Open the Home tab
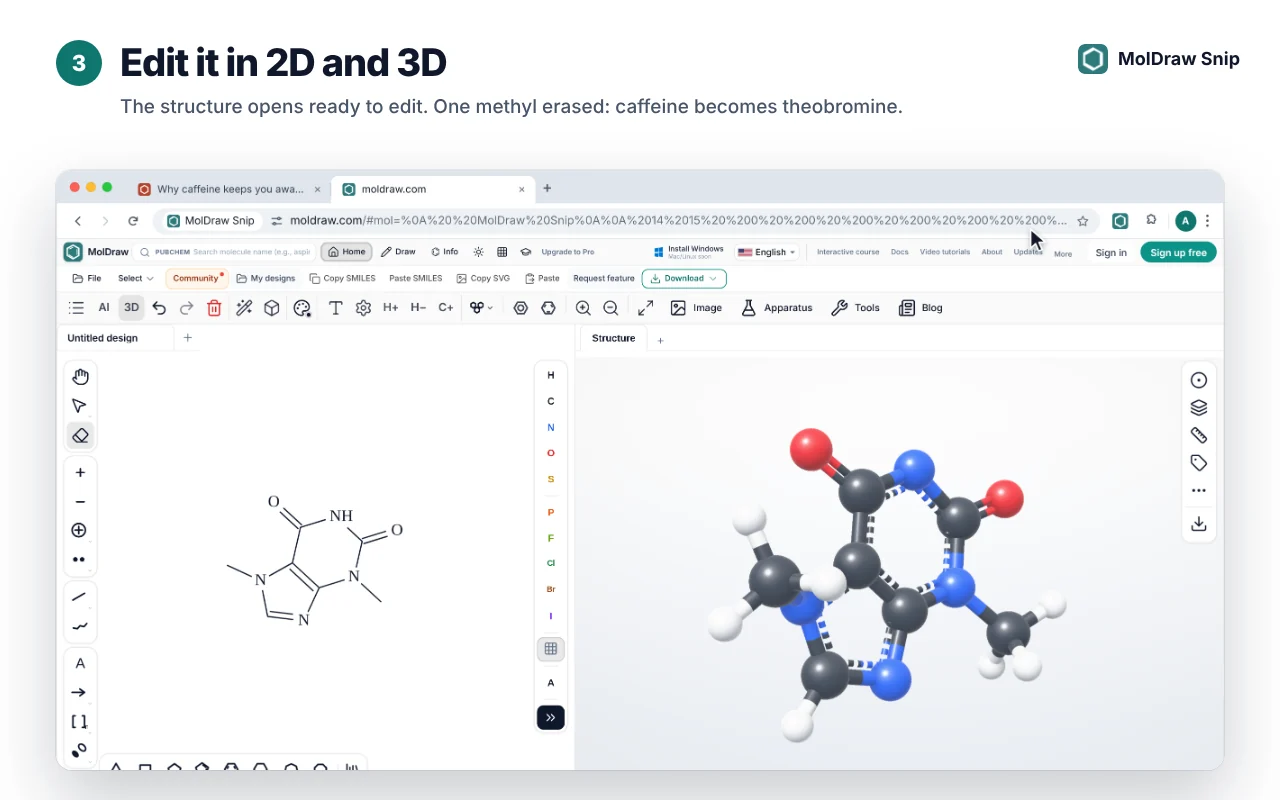This screenshot has width=1280, height=800. (347, 252)
